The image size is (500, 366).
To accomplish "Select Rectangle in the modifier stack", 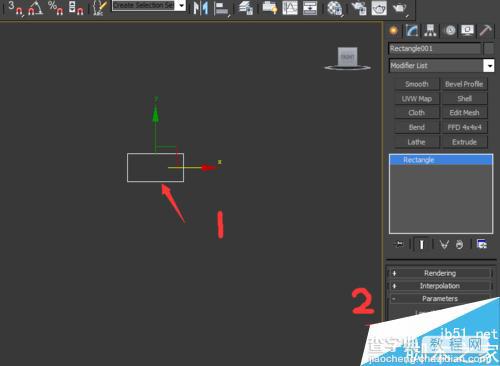I will 441,160.
